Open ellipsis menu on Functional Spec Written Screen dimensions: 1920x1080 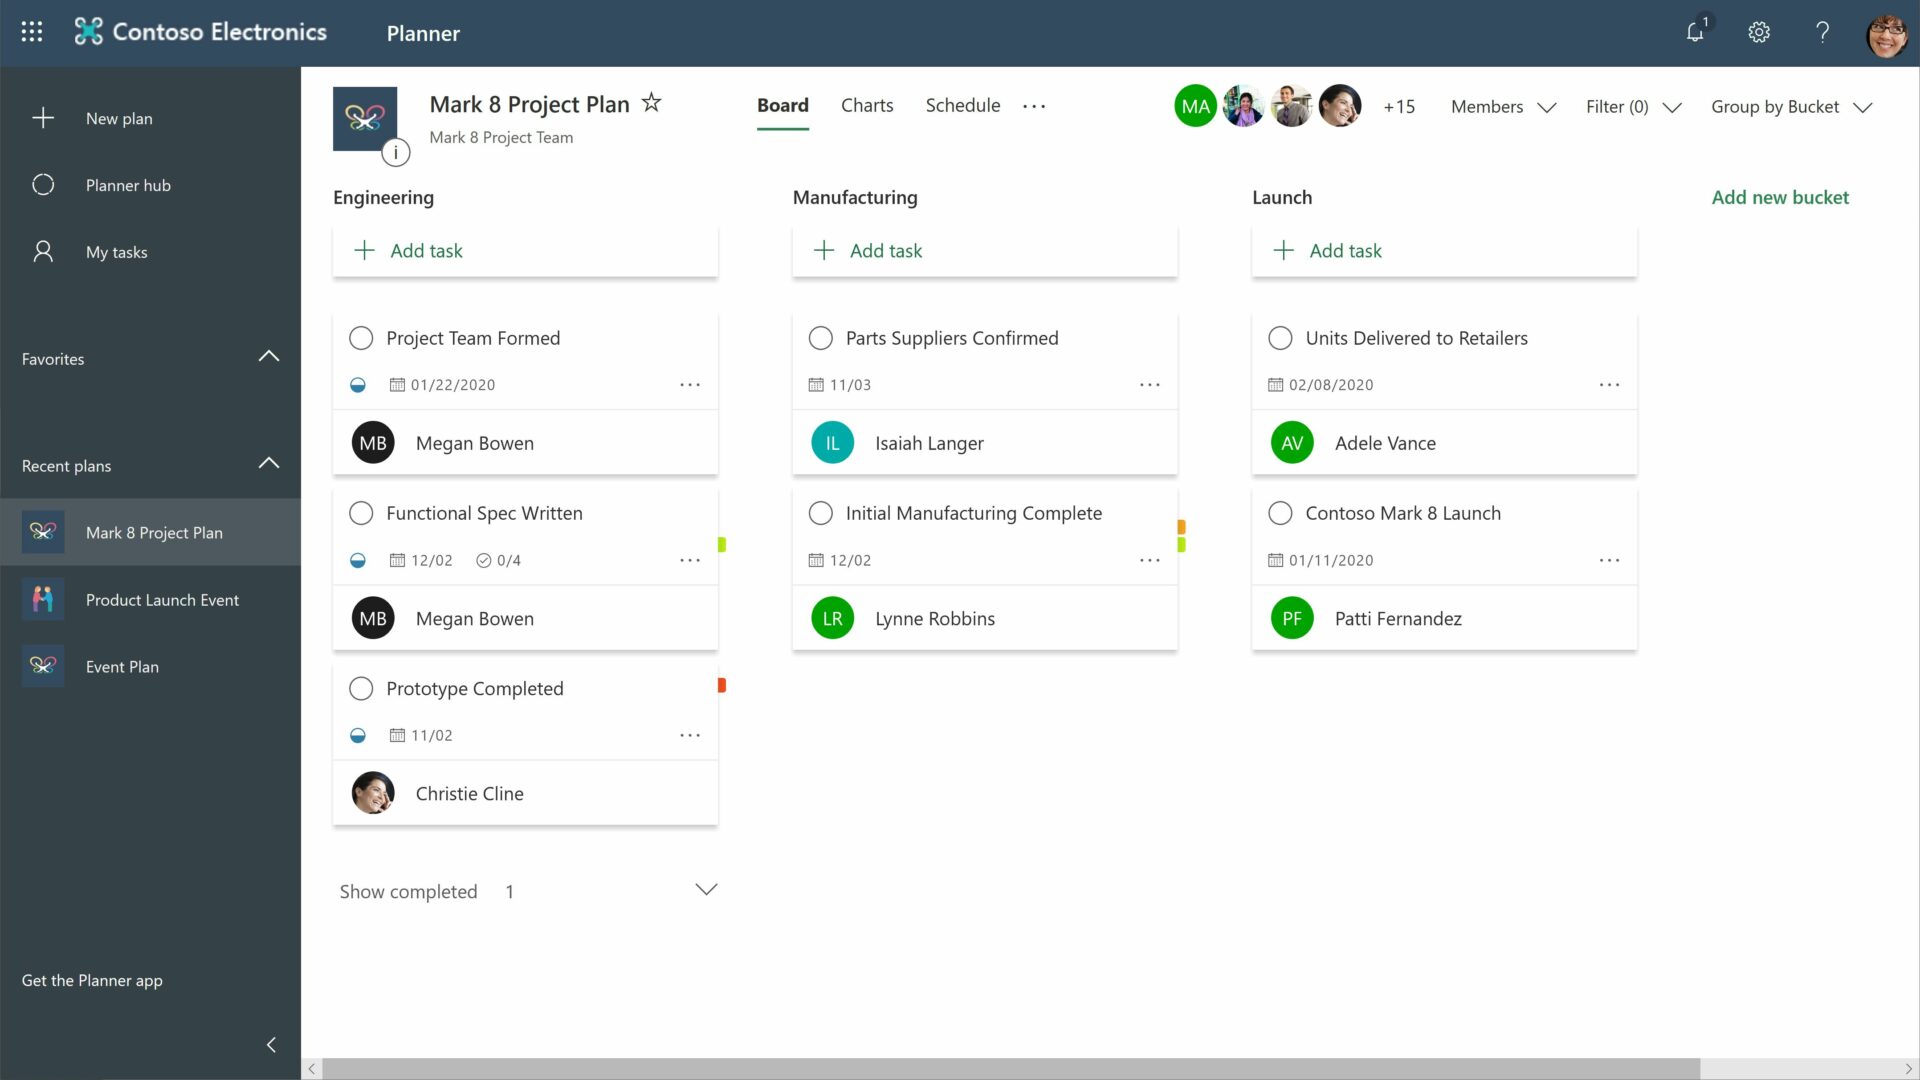(x=690, y=559)
